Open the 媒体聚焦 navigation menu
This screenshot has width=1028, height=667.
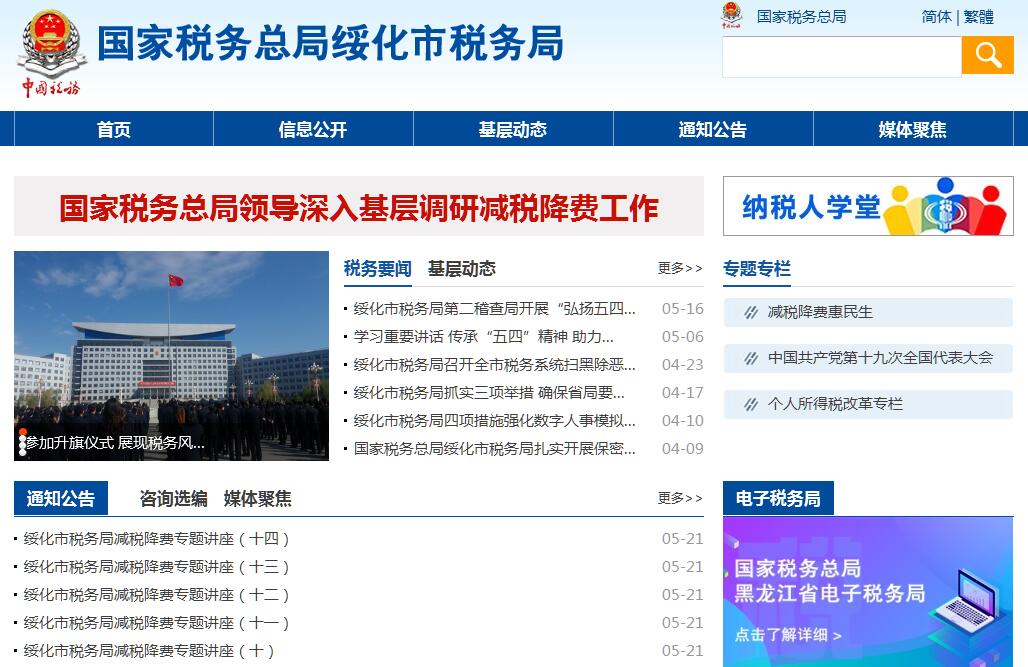(x=912, y=129)
